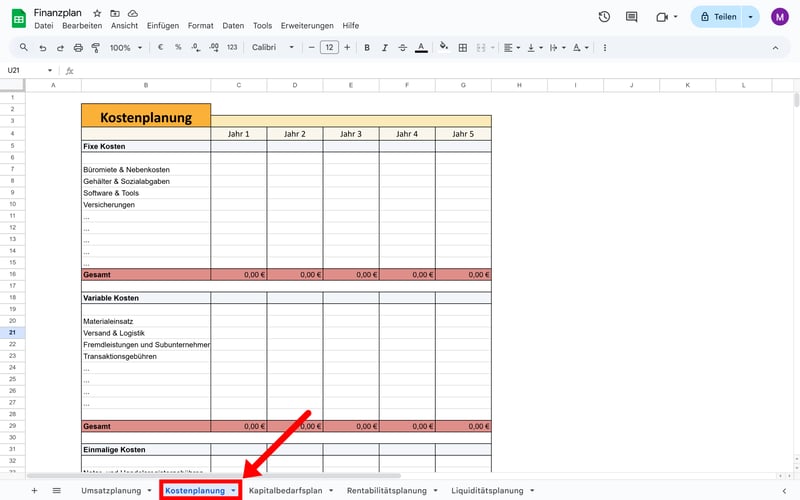This screenshot has height=500, width=800.
Task: Open the Einfügen menu
Action: point(163,25)
